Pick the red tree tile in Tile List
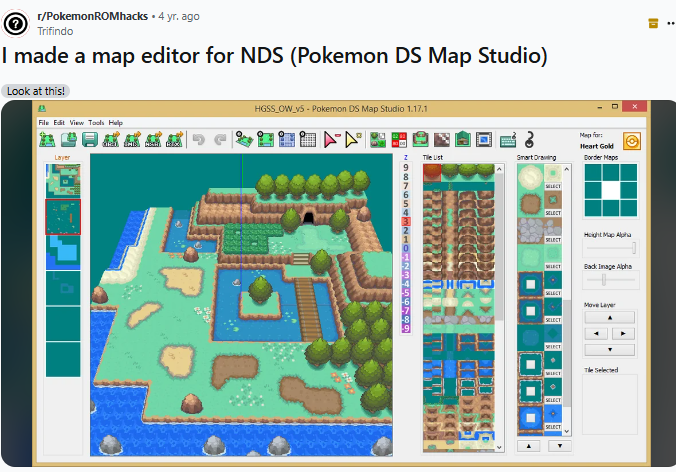 pyautogui.click(x=432, y=172)
